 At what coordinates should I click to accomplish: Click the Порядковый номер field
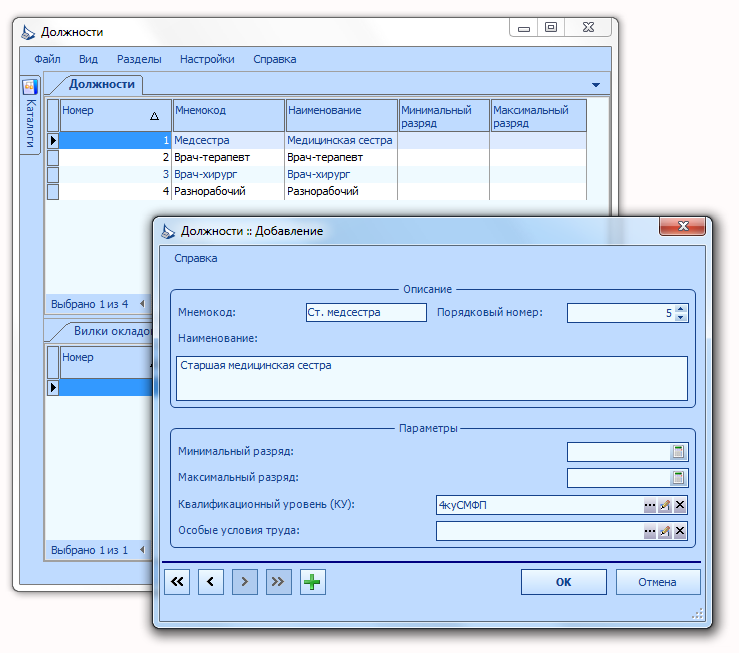621,313
